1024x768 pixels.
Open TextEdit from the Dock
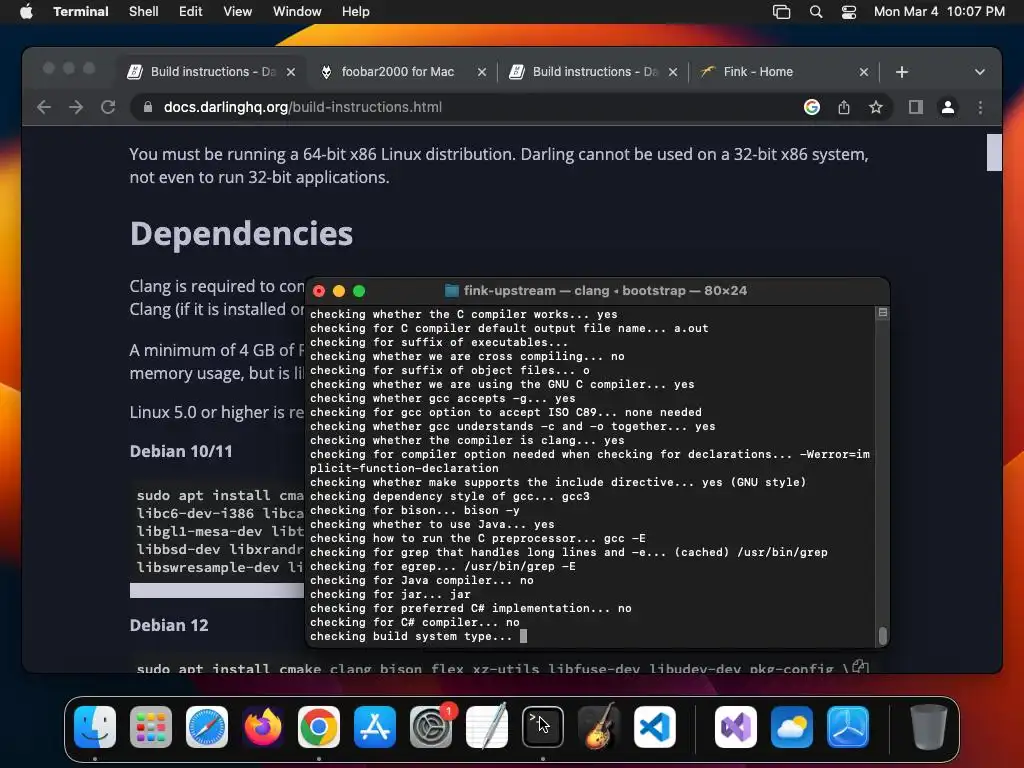coord(487,727)
